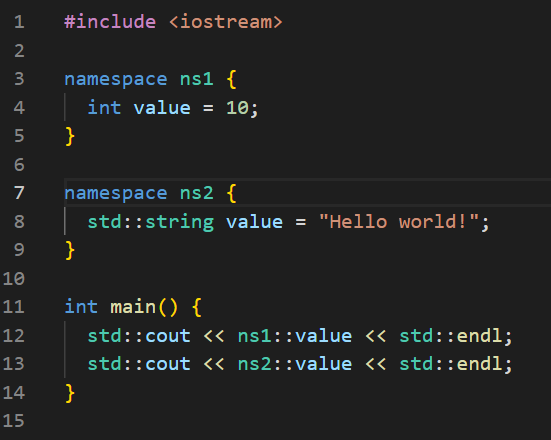Click line number 15 in the gutter
Screen dimensions: 551x440
[14, 421]
